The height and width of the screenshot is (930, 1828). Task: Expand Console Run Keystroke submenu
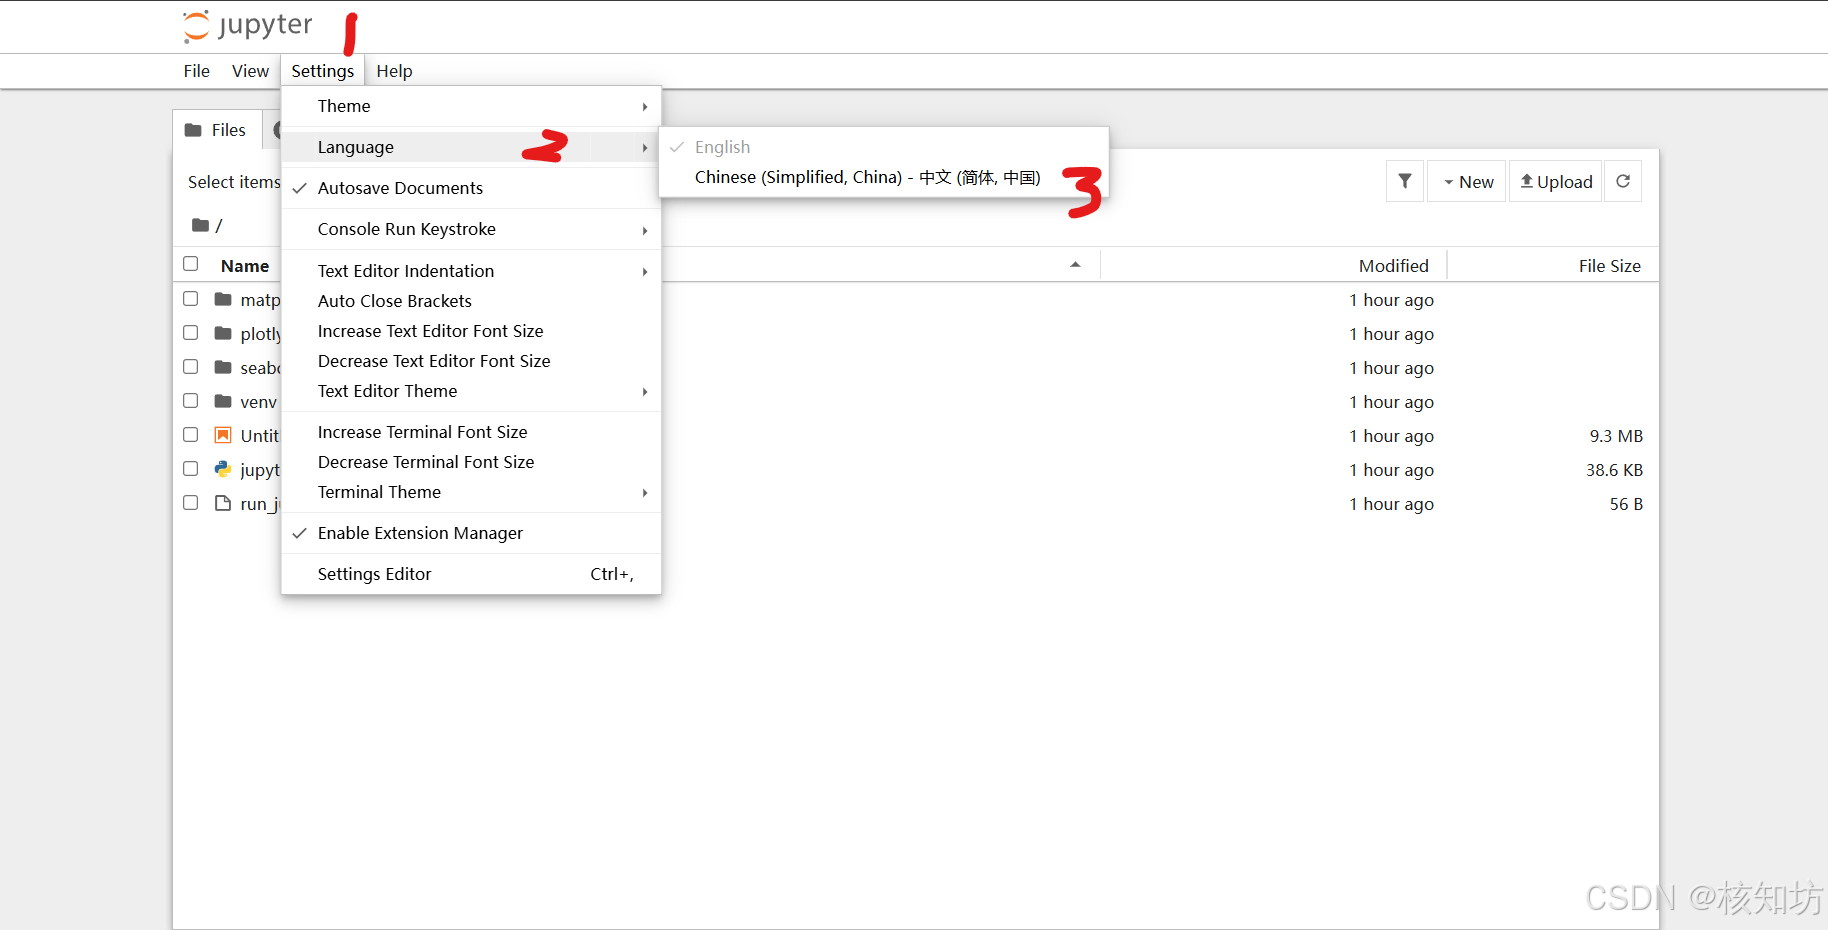click(471, 229)
